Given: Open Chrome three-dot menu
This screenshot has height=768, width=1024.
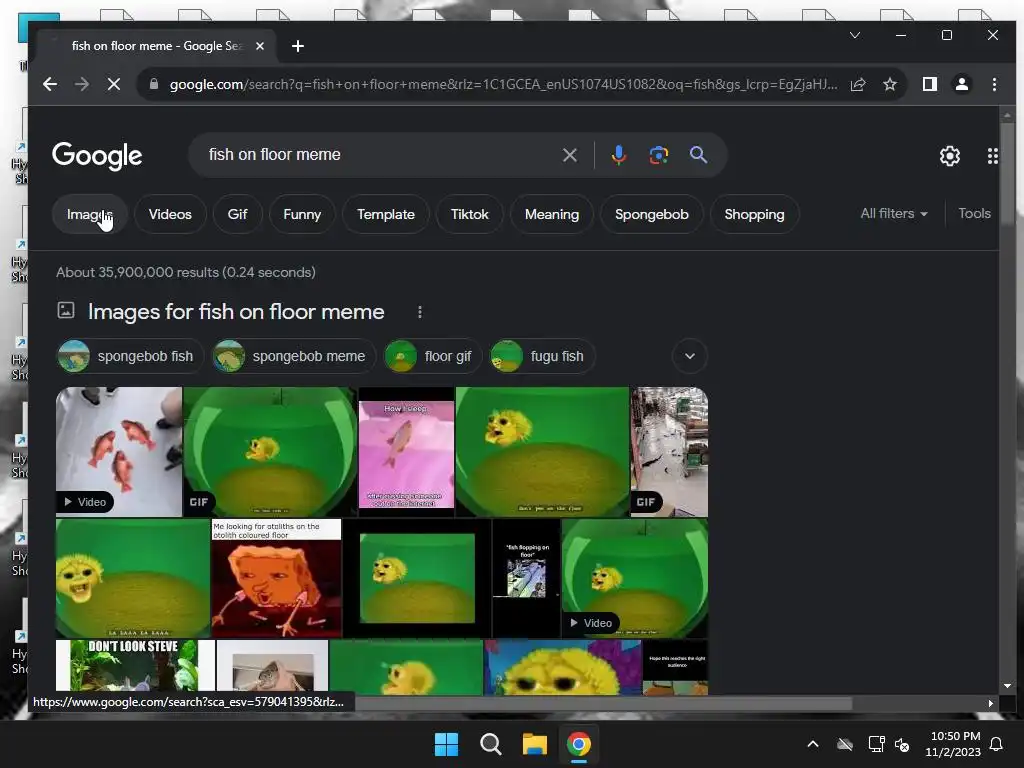Looking at the screenshot, I should 994,84.
